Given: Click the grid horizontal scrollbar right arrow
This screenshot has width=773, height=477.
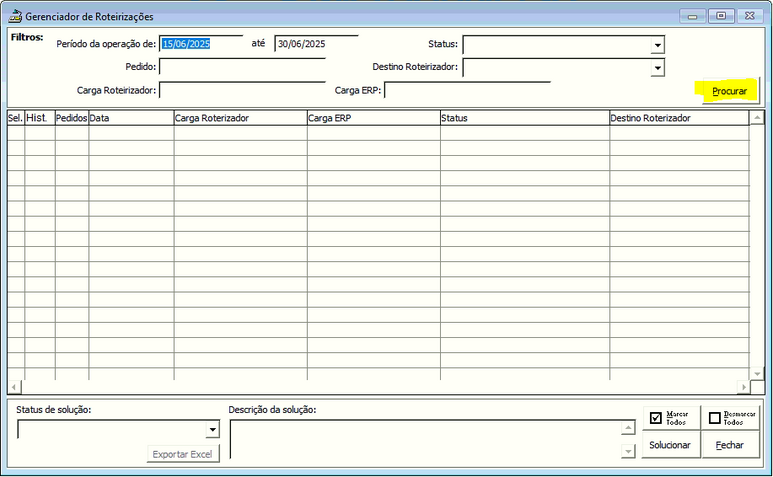Looking at the screenshot, I should click(x=743, y=387).
